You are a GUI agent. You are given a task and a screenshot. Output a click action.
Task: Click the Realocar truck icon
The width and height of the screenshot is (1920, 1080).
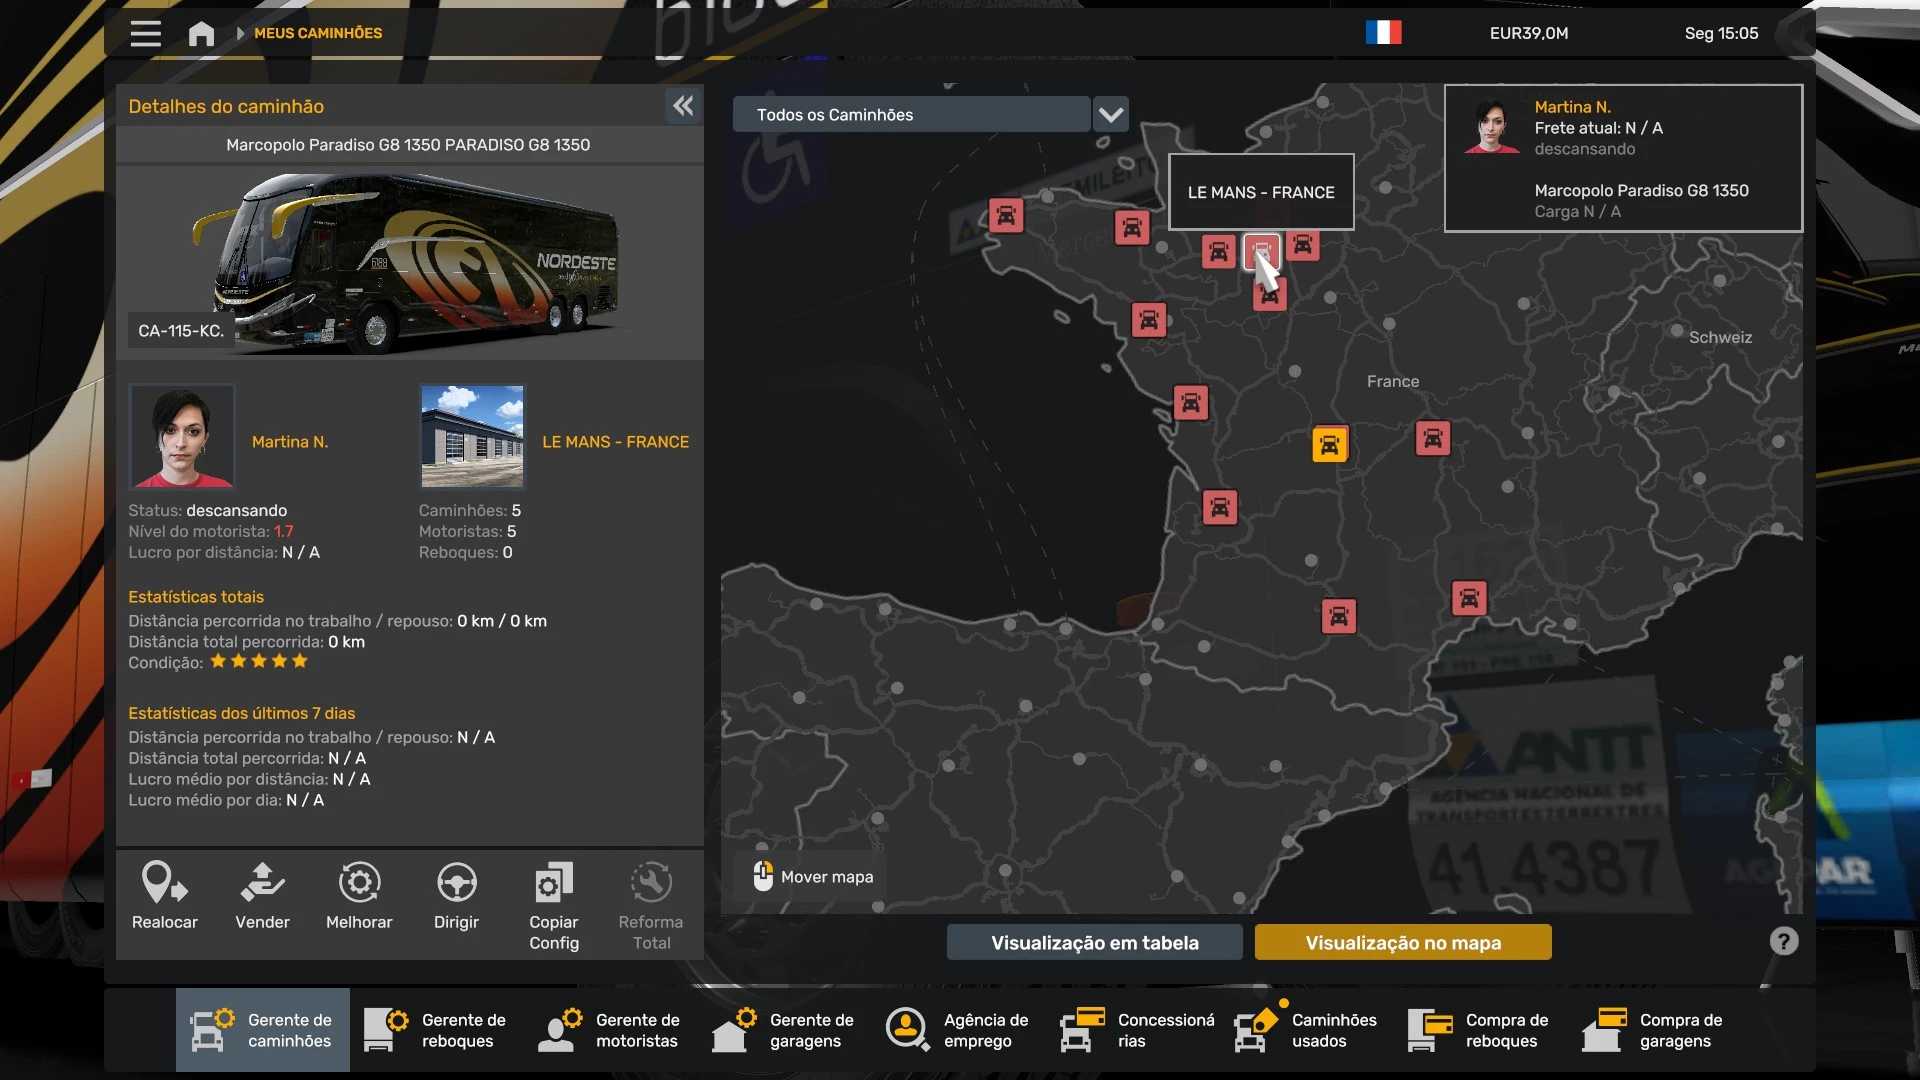click(164, 883)
